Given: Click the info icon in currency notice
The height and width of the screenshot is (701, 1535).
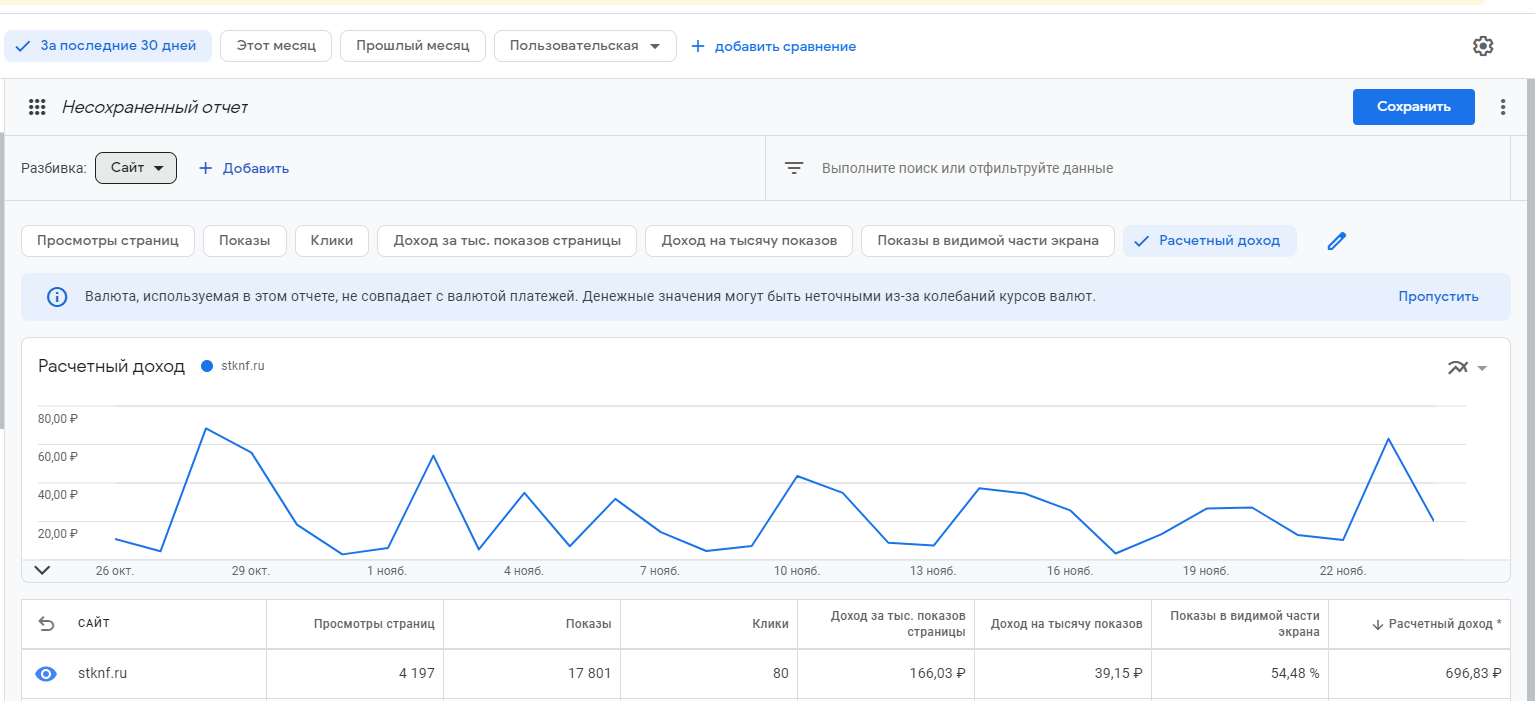Looking at the screenshot, I should [x=58, y=297].
